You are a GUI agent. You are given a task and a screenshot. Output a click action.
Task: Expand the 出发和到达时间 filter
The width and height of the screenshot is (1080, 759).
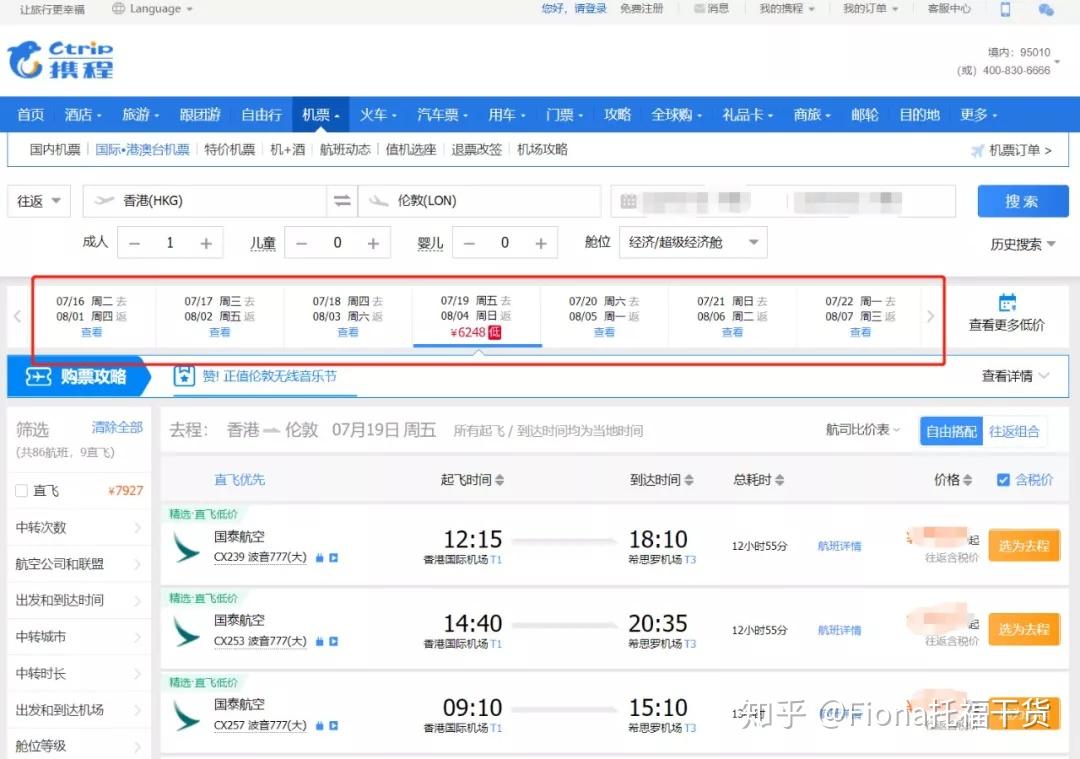(79, 600)
